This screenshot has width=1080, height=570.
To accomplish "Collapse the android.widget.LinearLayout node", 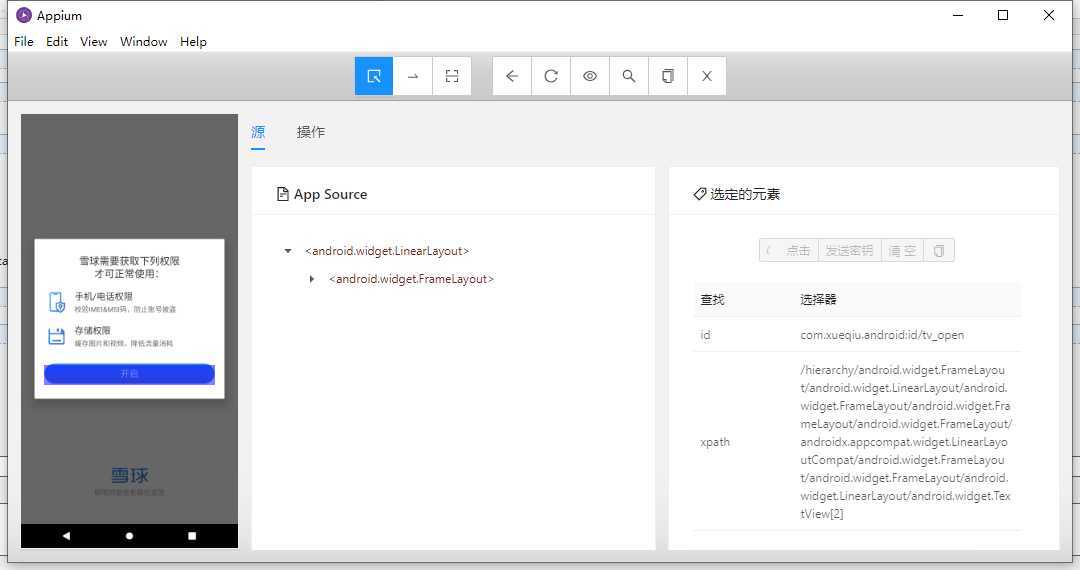I will (288, 251).
